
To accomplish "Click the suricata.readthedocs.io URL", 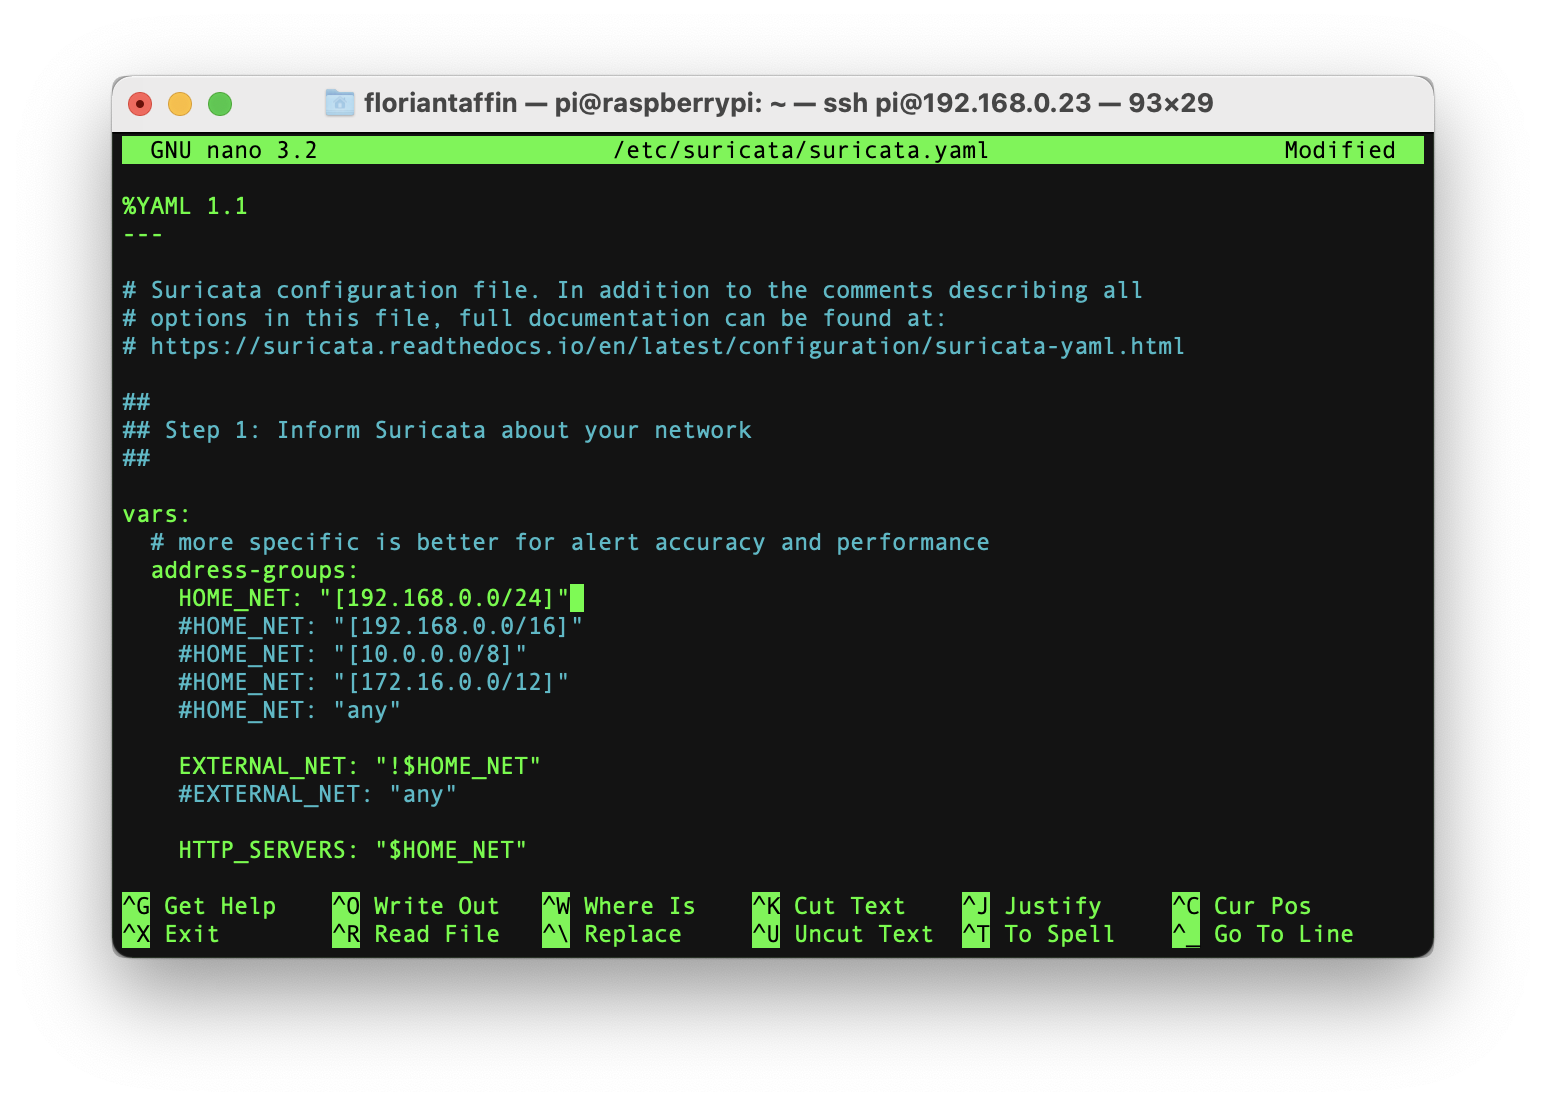I will pos(668,346).
